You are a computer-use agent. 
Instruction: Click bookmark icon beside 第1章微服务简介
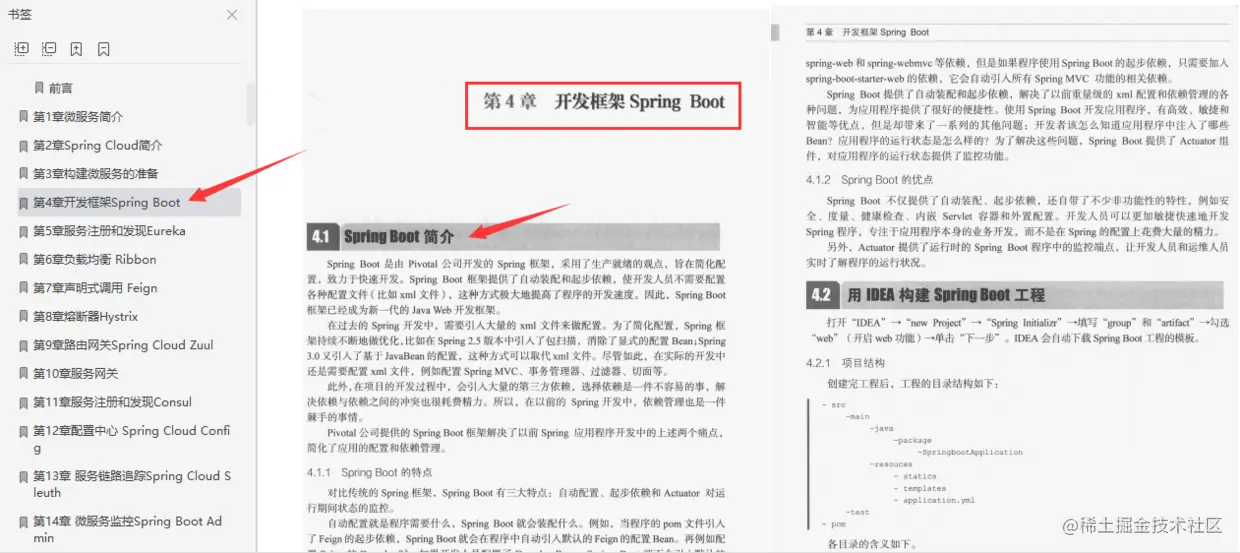tap(23, 116)
